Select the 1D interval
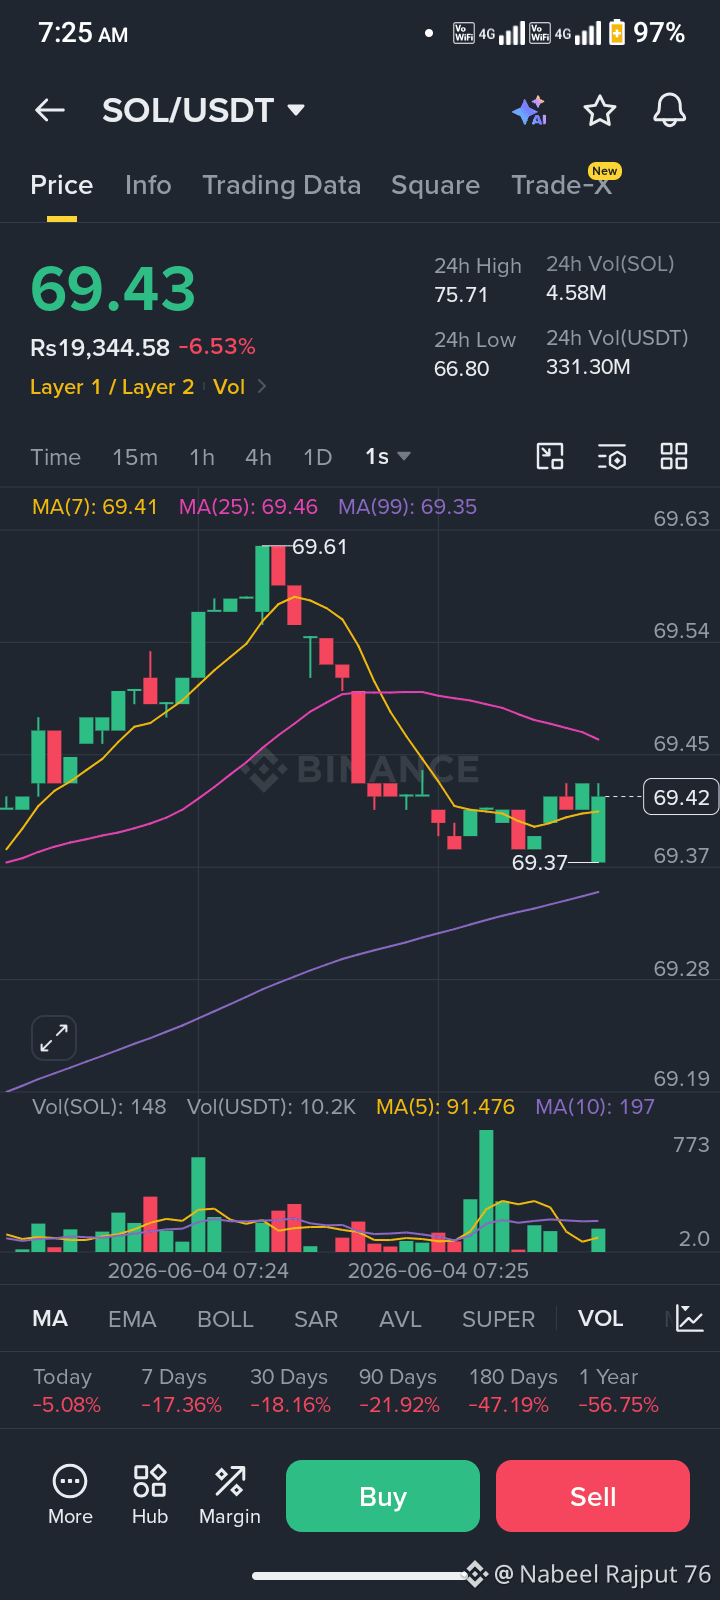This screenshot has height=1600, width=720. (317, 457)
